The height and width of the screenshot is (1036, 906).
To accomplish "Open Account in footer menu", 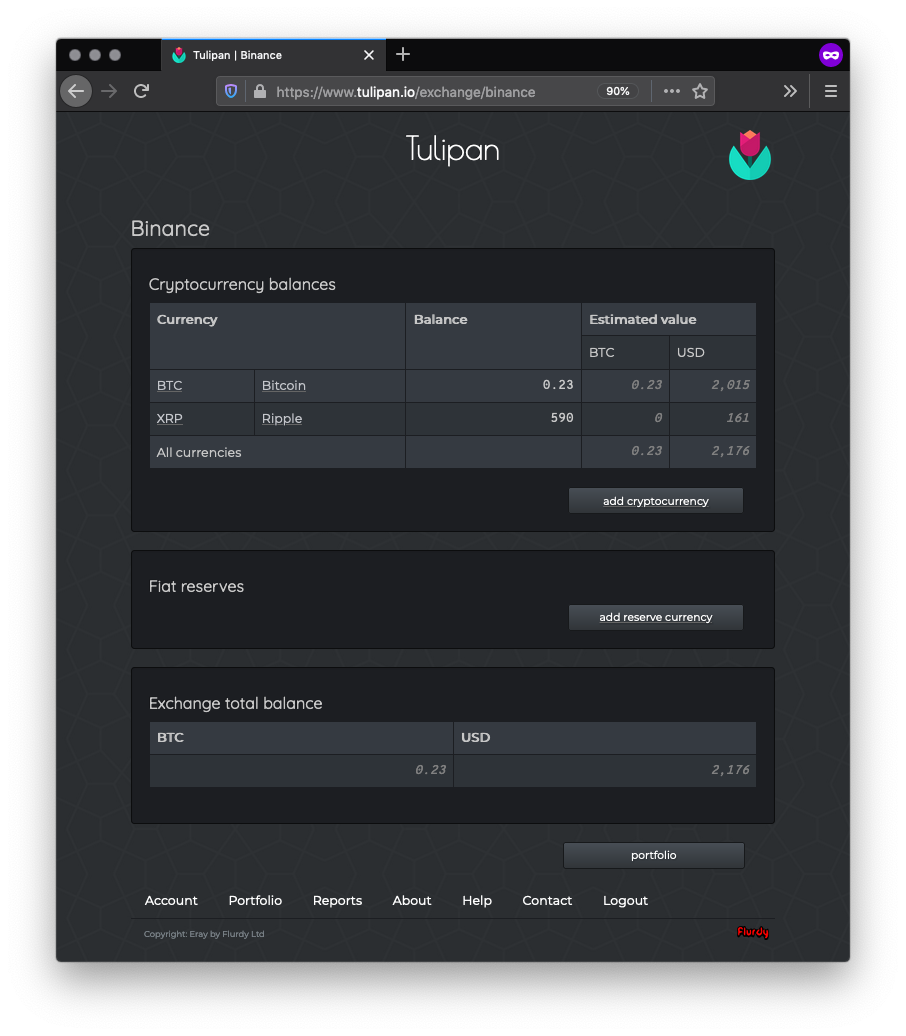I will tap(171, 901).
